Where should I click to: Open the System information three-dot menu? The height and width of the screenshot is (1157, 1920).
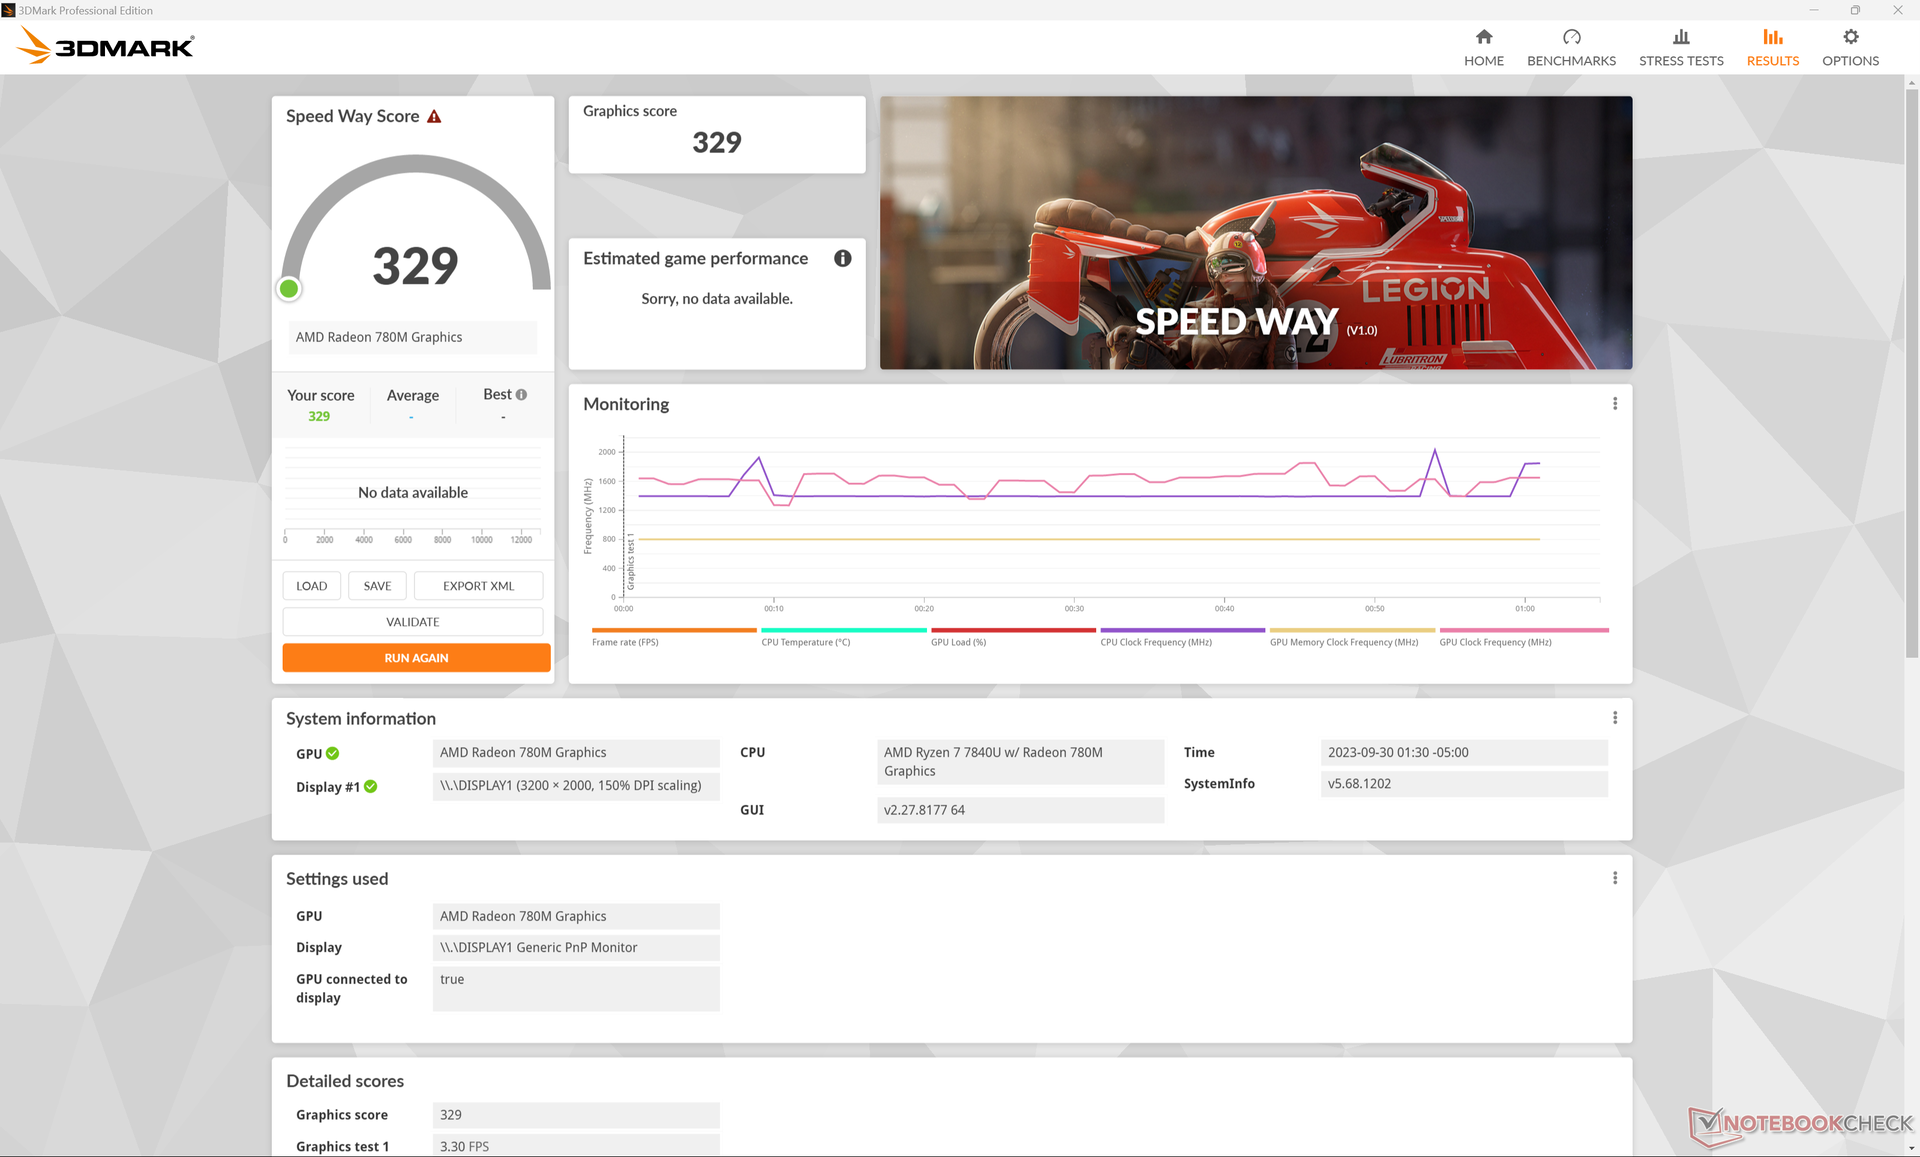tap(1614, 718)
